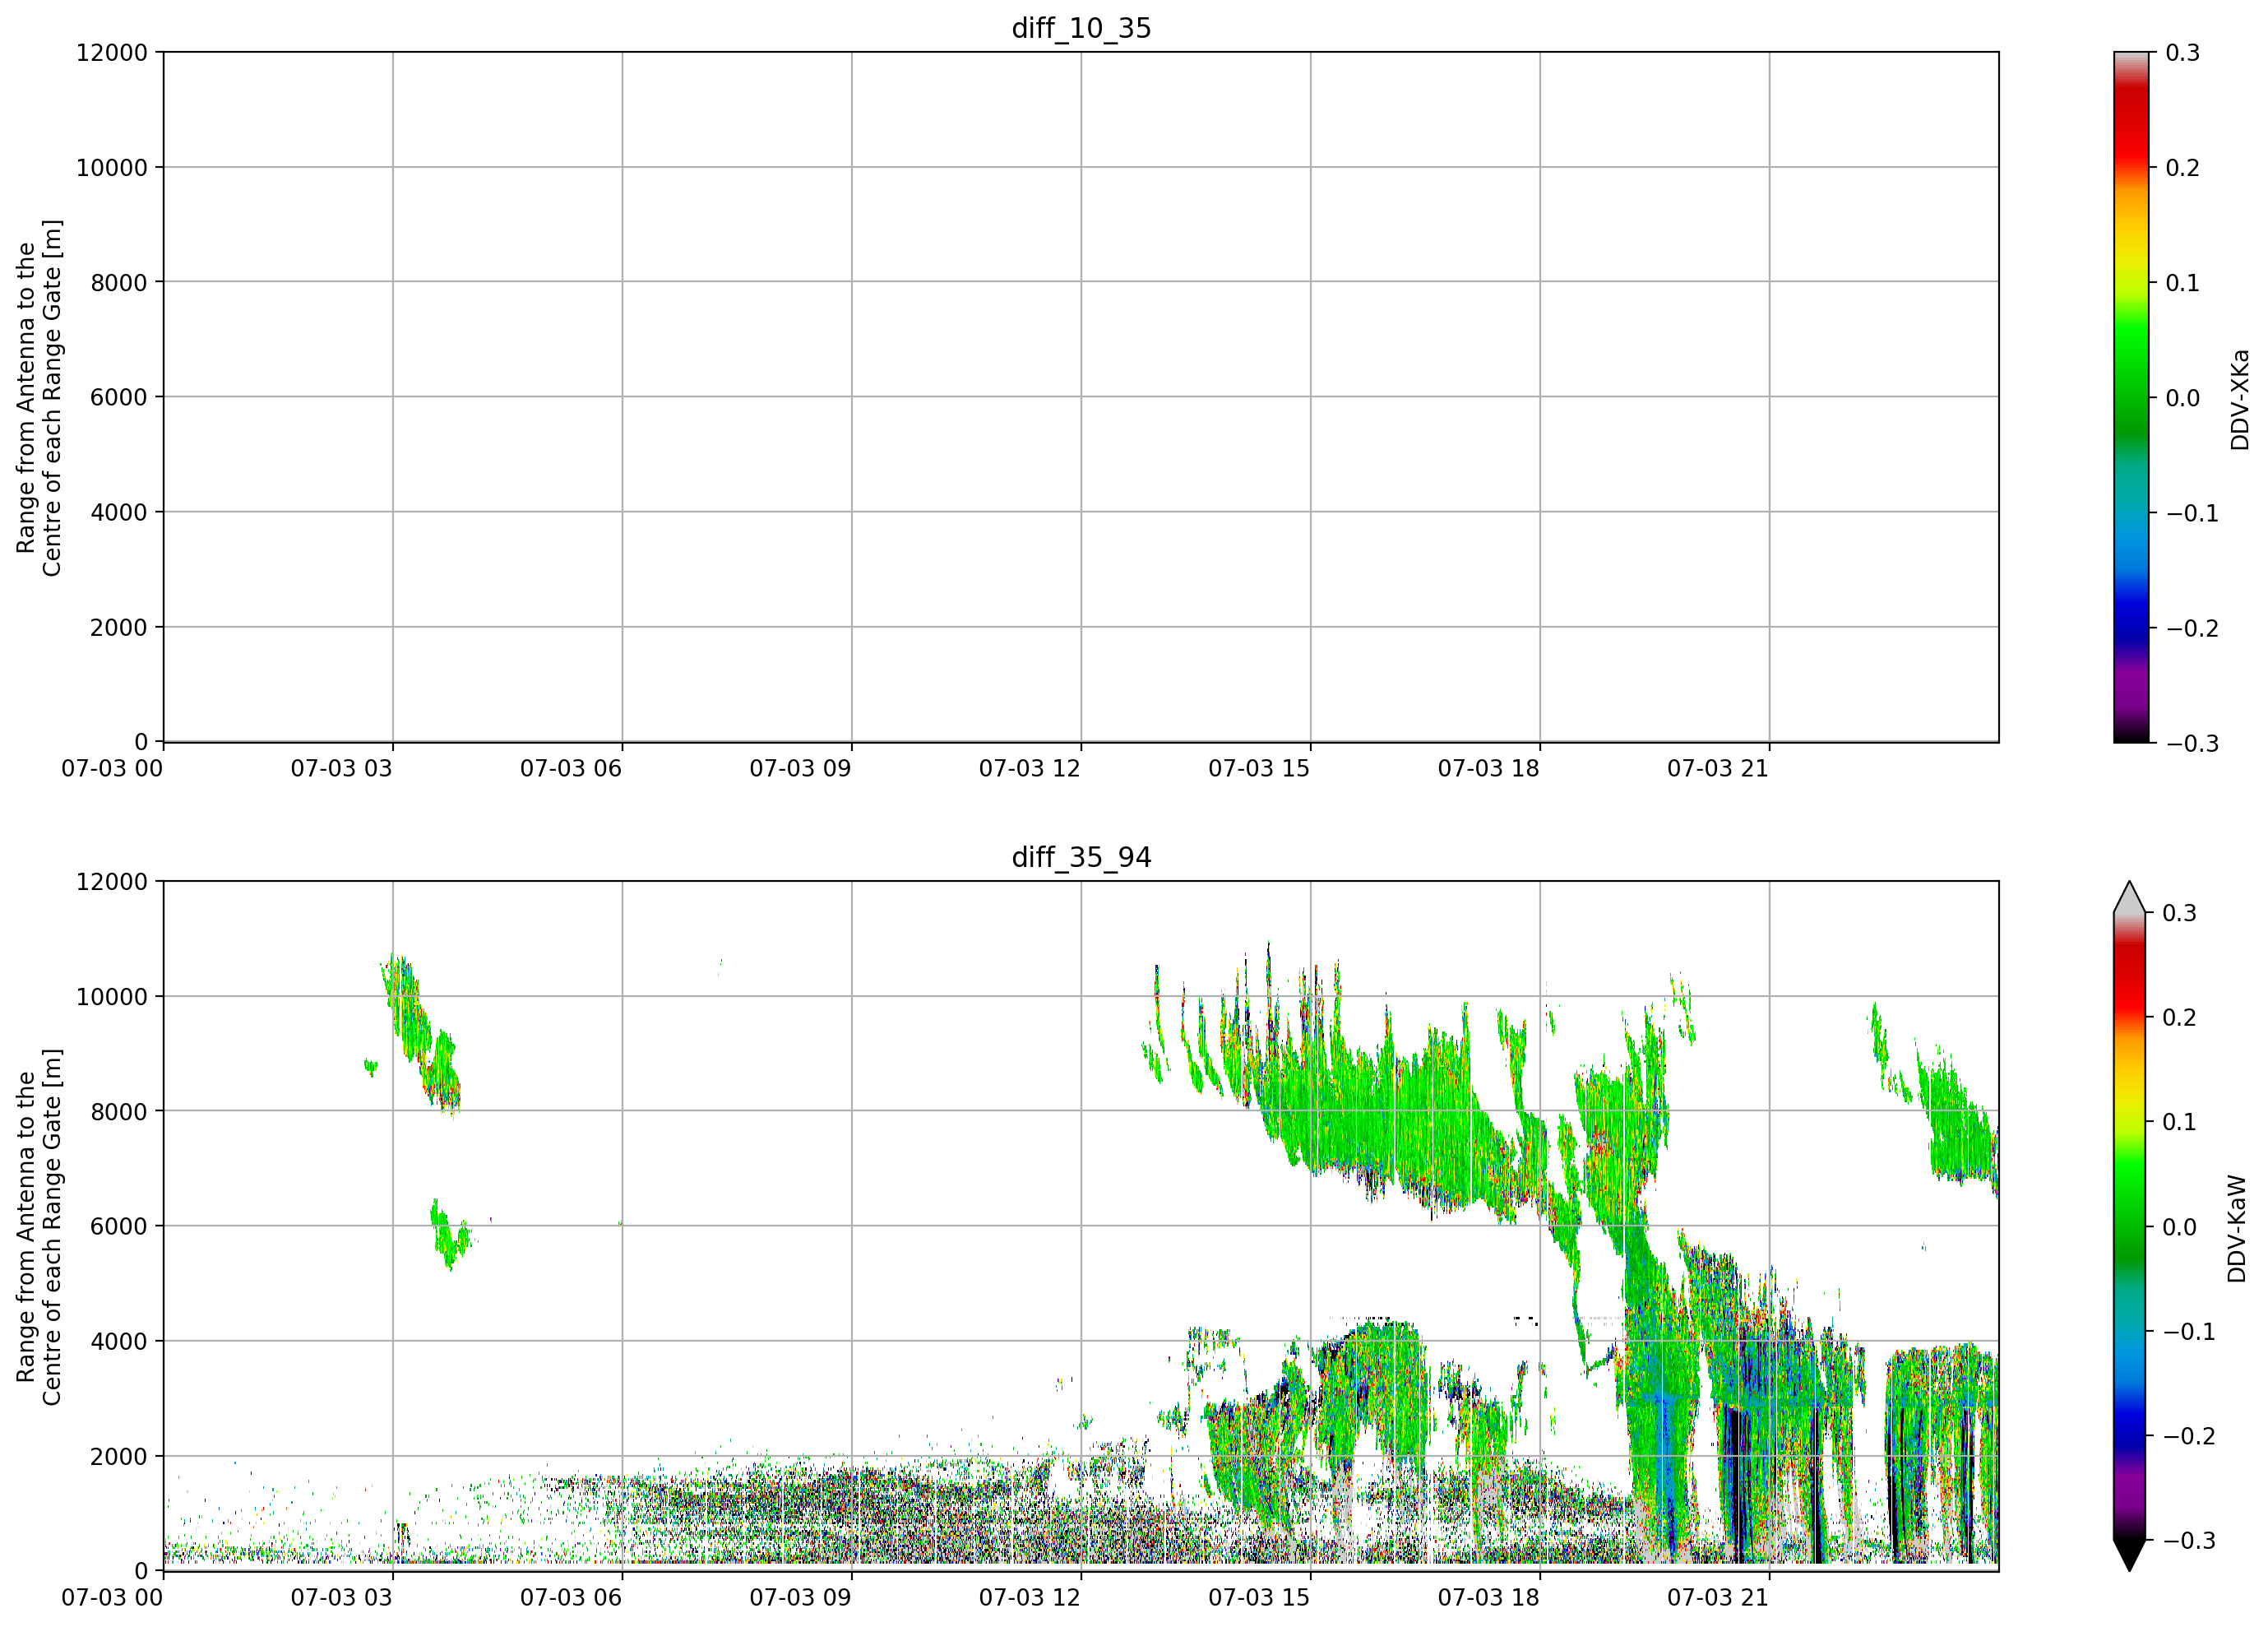Screen dimensions: 2268x1627
Task: Click the 4000 y-tick in diff_10_35 plot
Action: (119, 512)
